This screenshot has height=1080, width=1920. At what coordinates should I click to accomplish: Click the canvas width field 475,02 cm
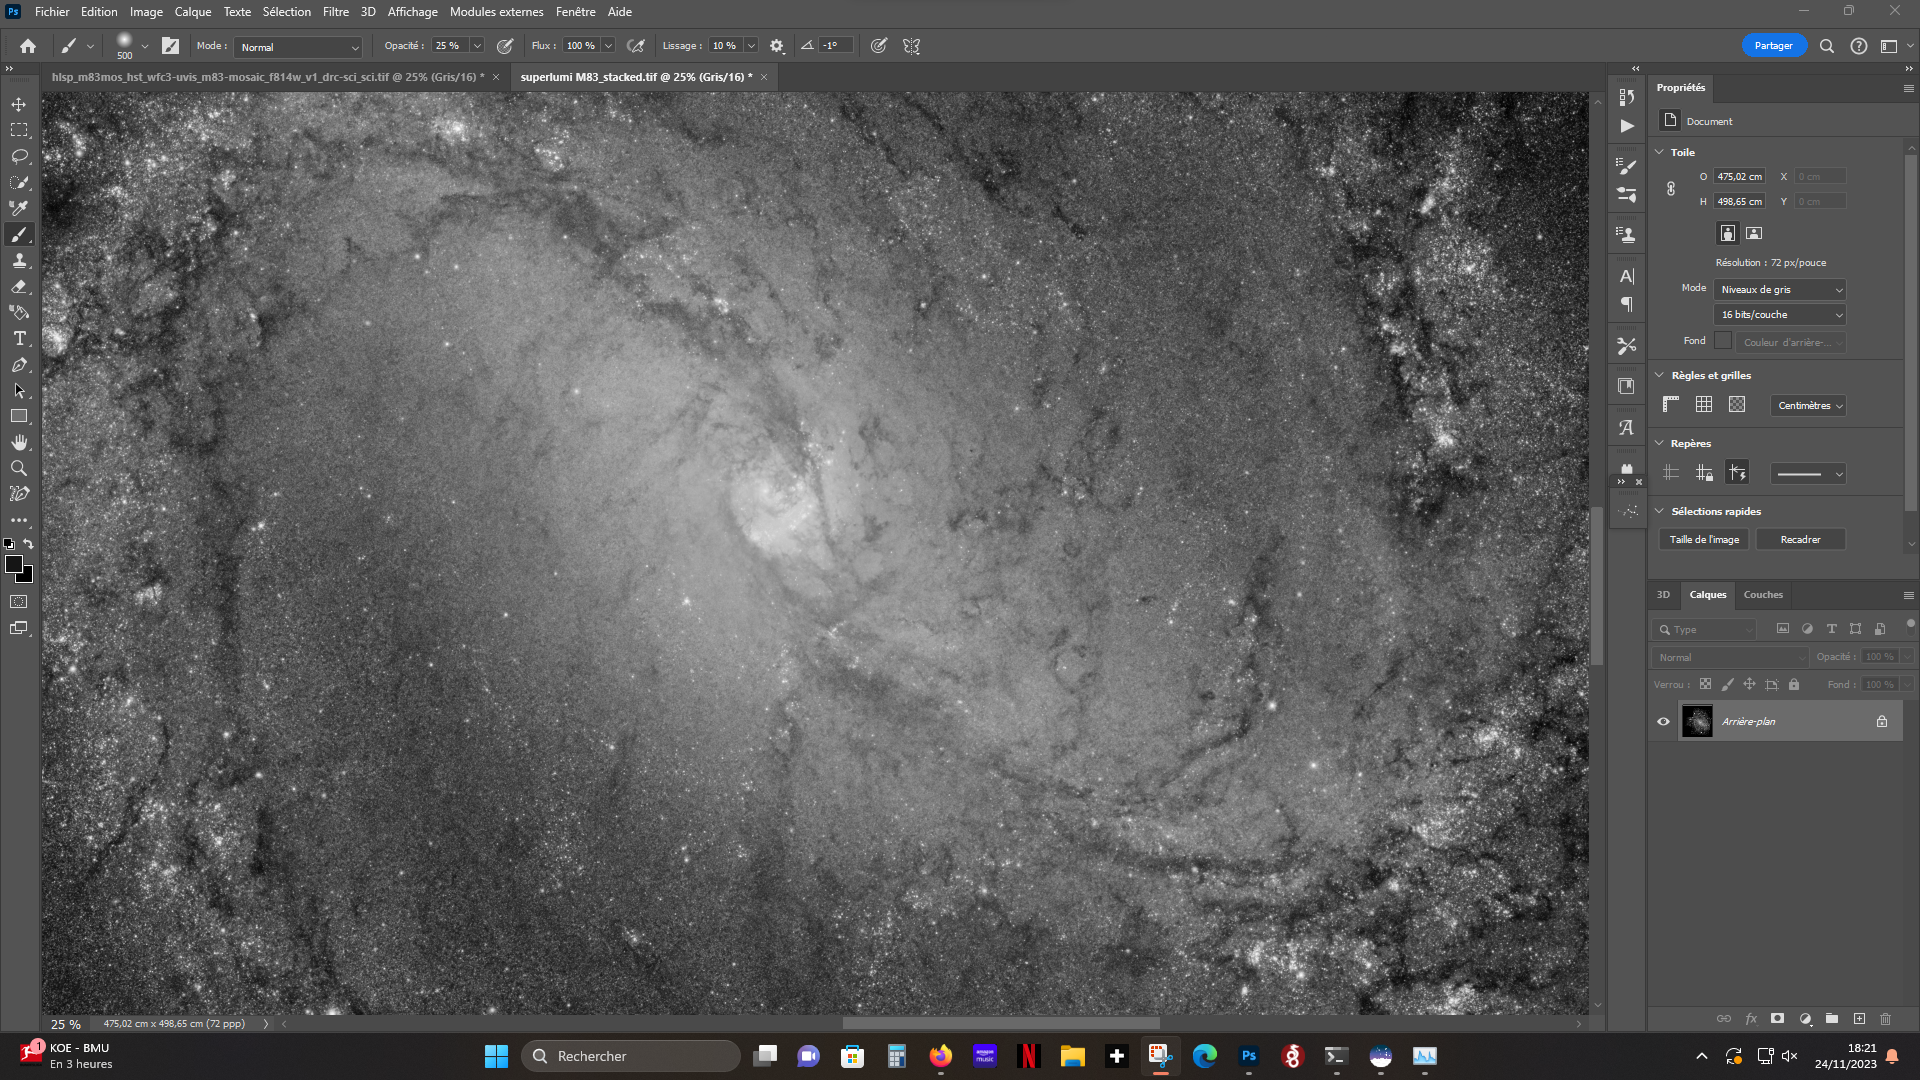(x=1740, y=176)
